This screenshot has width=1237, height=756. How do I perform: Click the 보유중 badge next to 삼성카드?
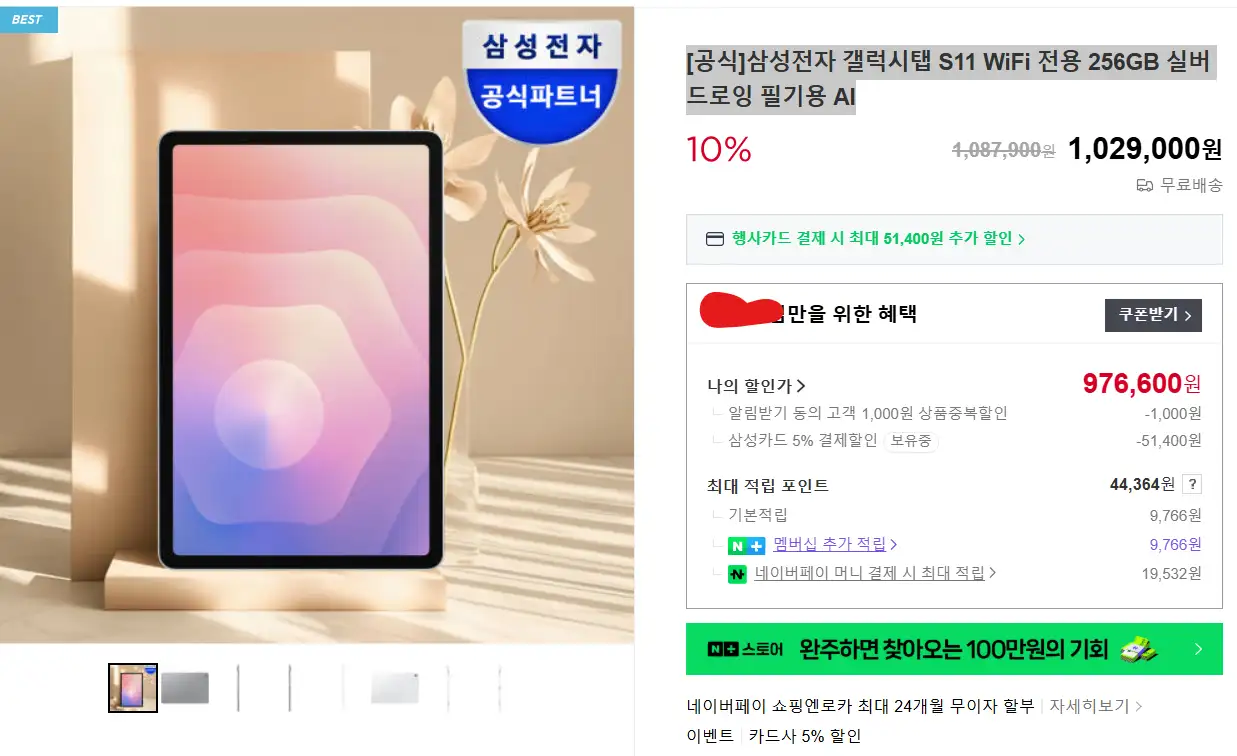pos(911,441)
